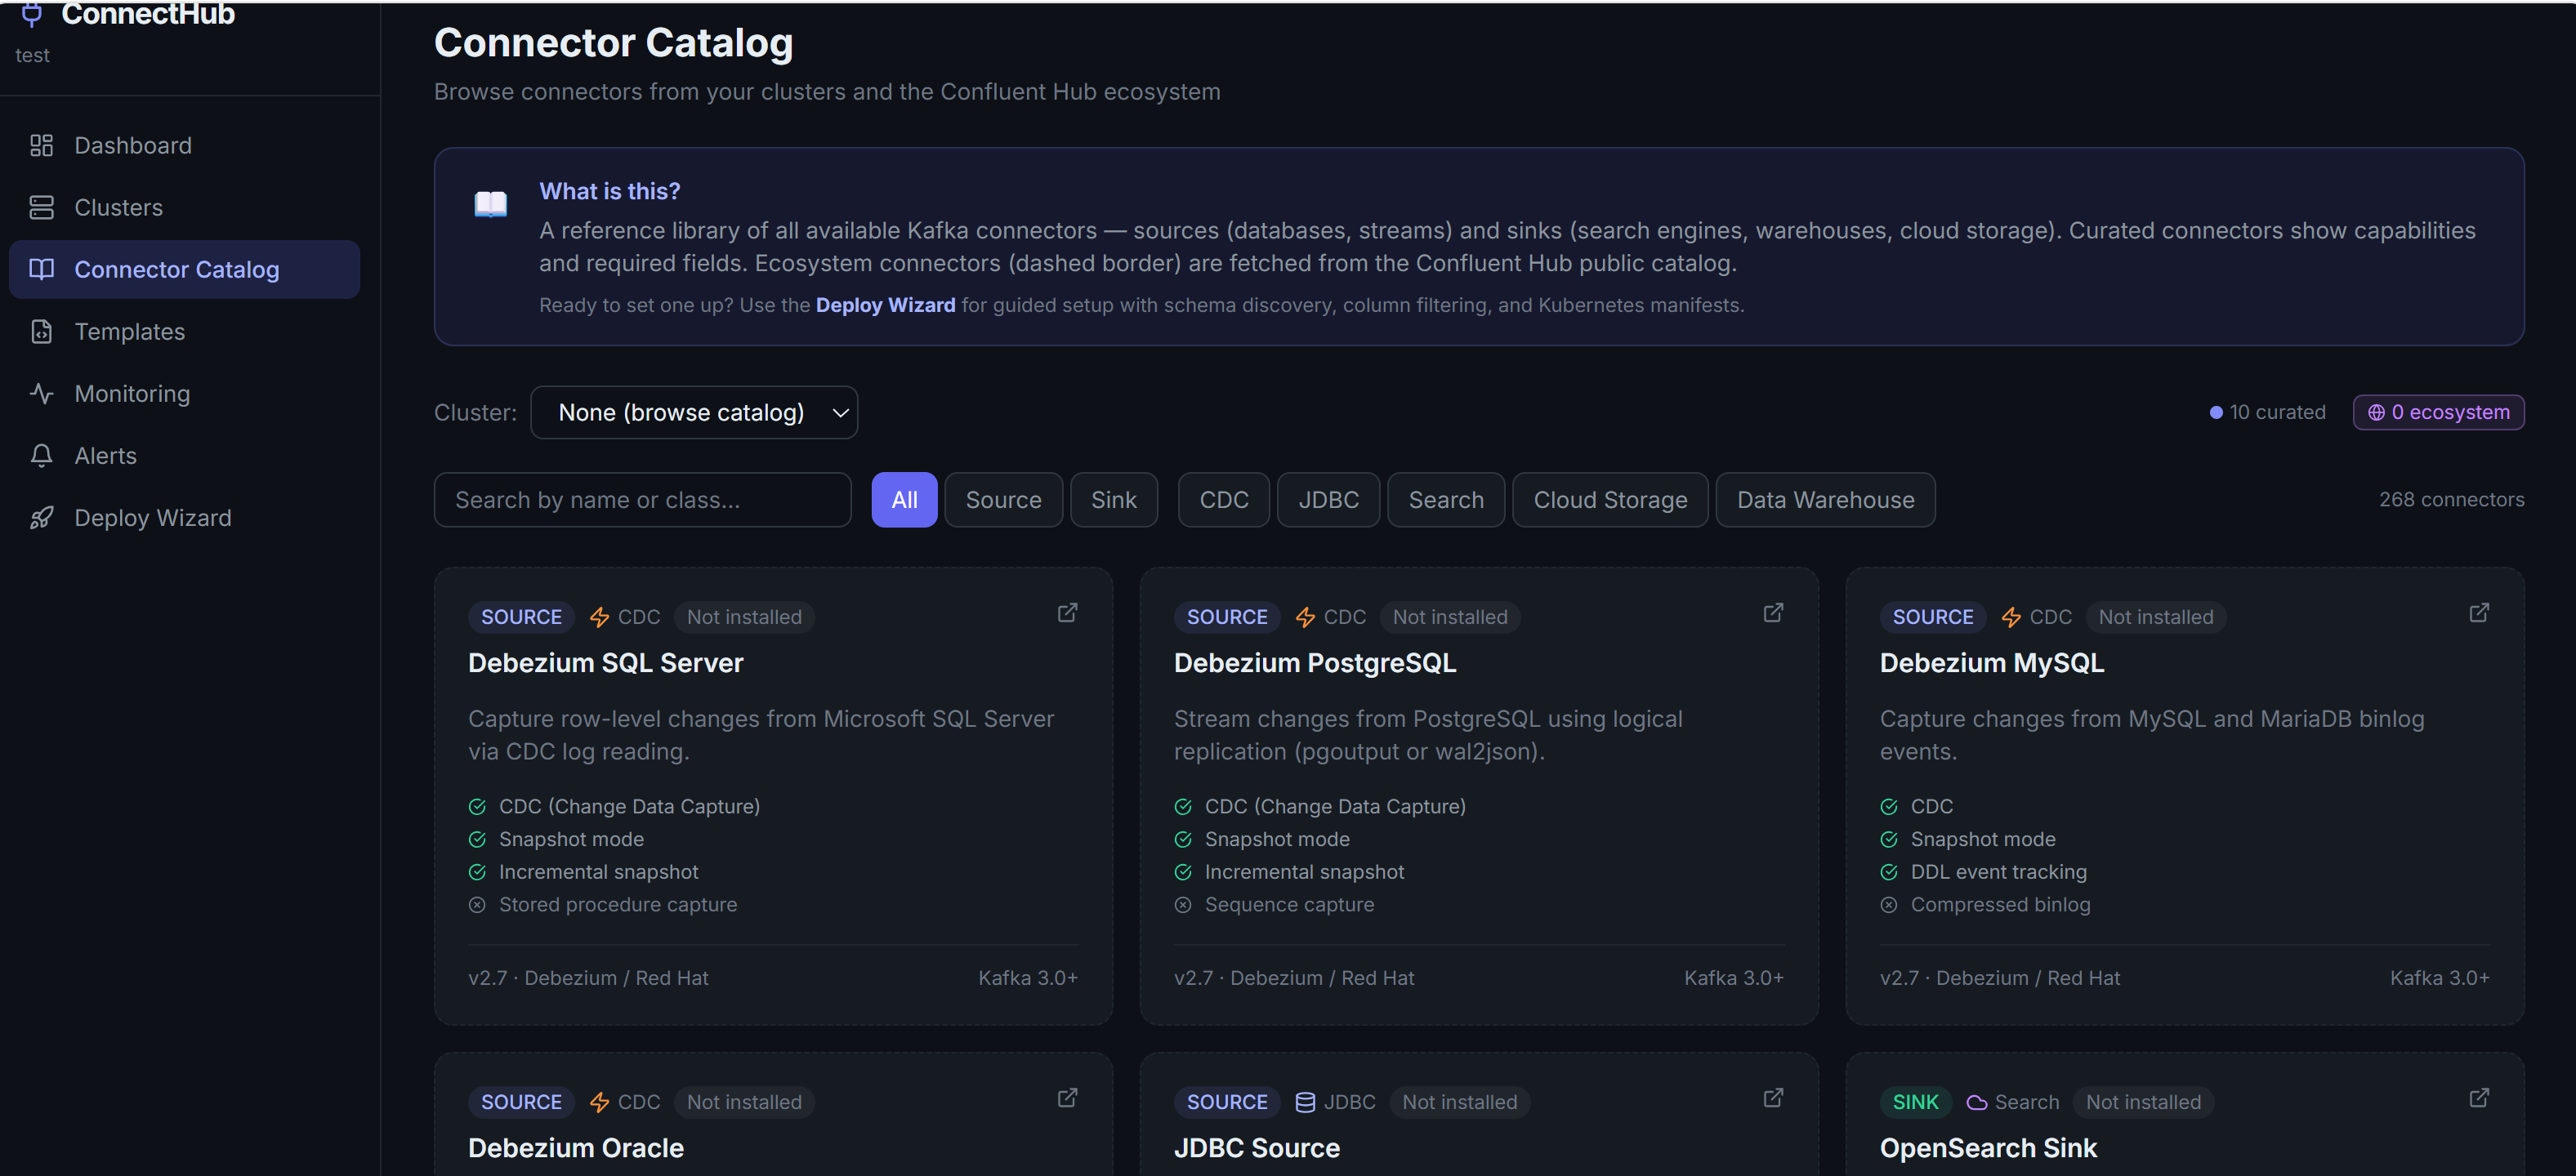Click lightning CDC icon on Debezium Oracle card
The image size is (2576, 1176).
(x=599, y=1102)
